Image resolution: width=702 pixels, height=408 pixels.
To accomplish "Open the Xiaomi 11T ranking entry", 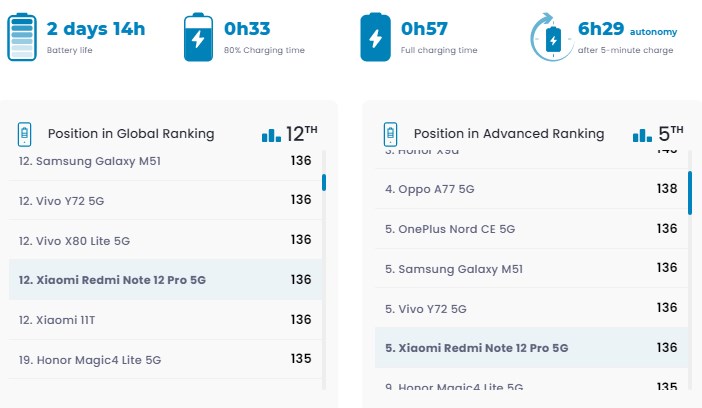I will click(x=64, y=320).
